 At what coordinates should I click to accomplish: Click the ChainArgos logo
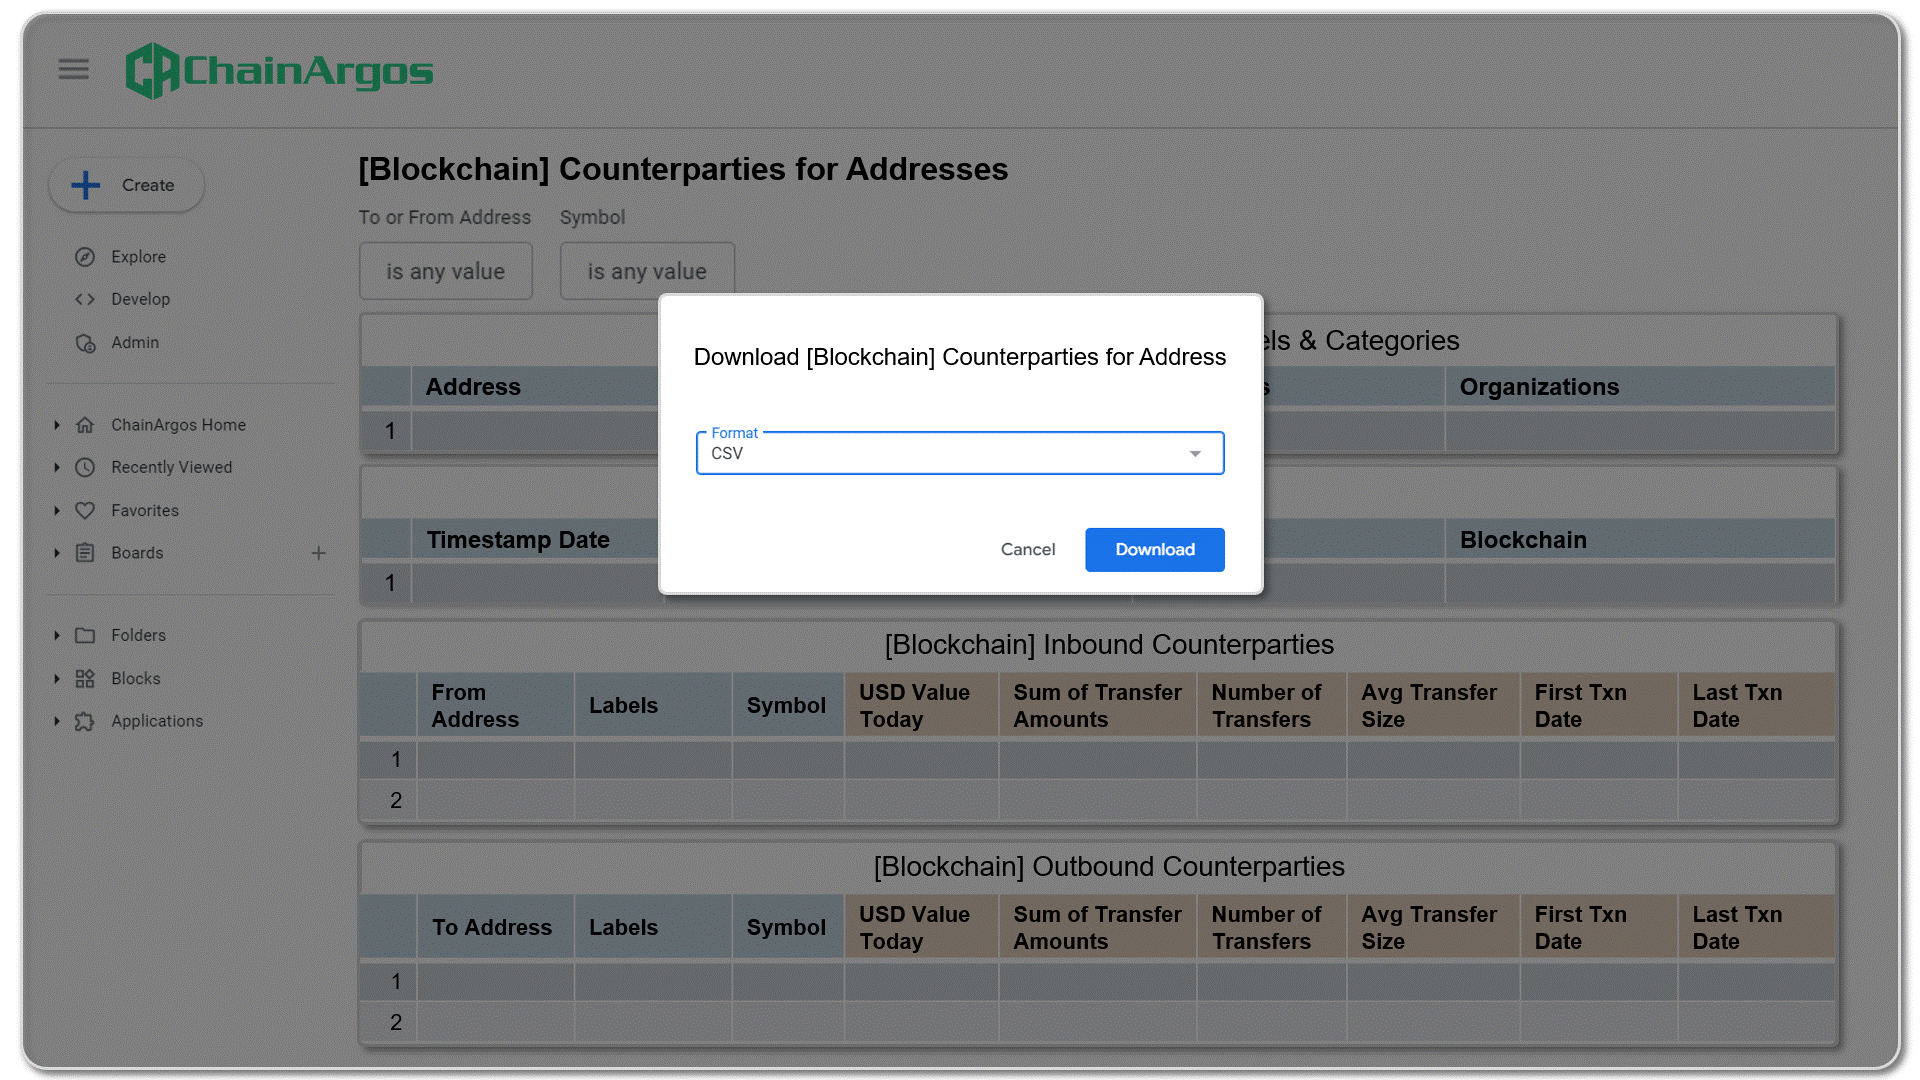[279, 70]
